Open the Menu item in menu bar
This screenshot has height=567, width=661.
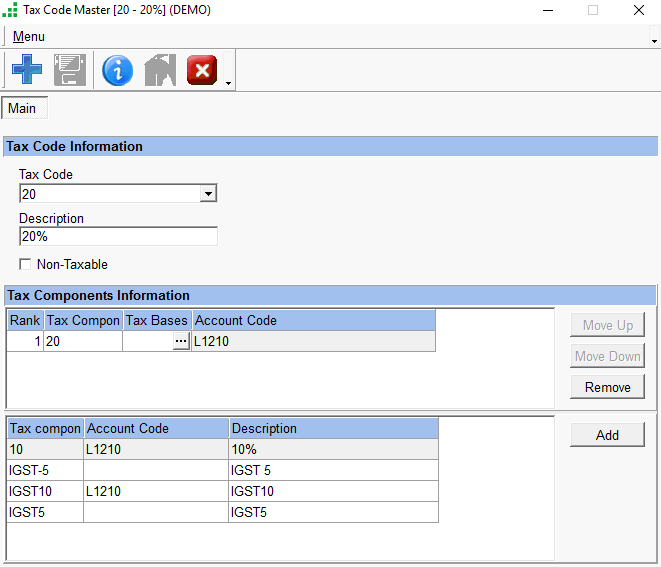point(28,37)
